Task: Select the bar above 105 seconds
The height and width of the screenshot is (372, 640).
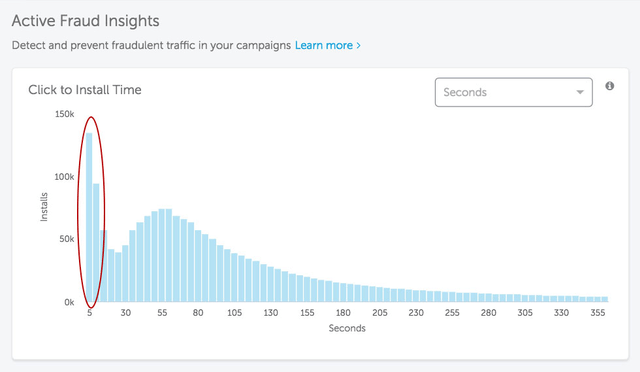Action: pos(234,277)
